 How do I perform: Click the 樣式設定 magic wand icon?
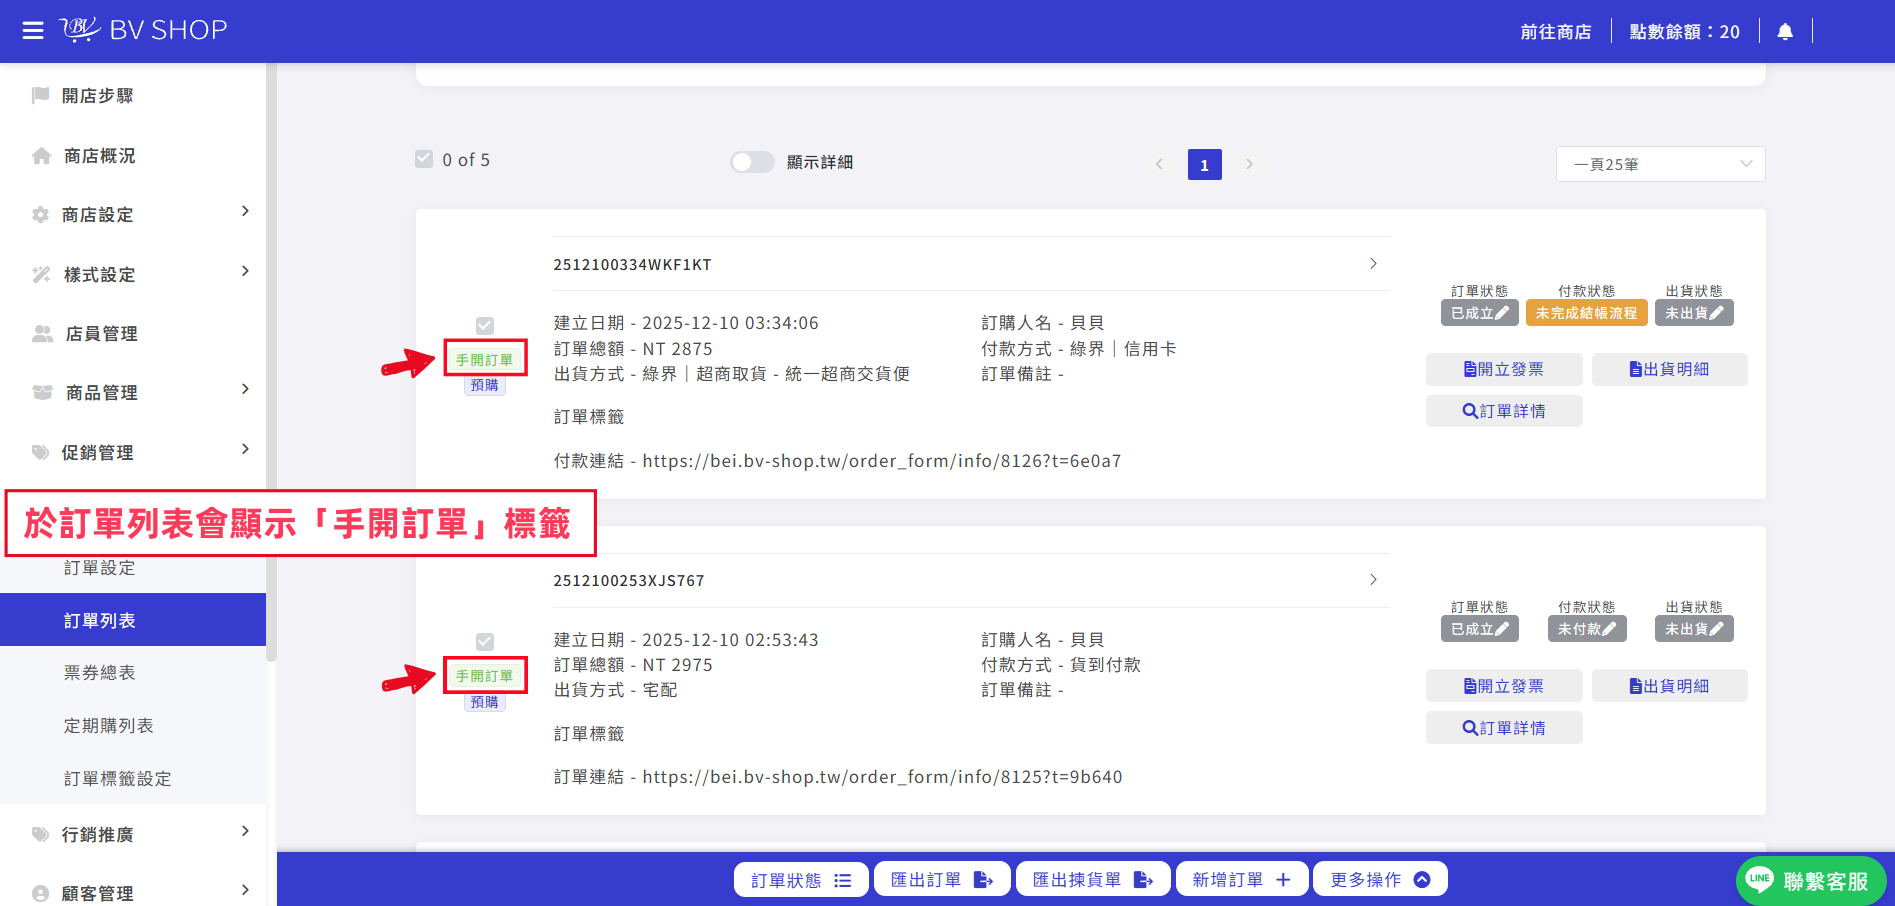[x=41, y=274]
